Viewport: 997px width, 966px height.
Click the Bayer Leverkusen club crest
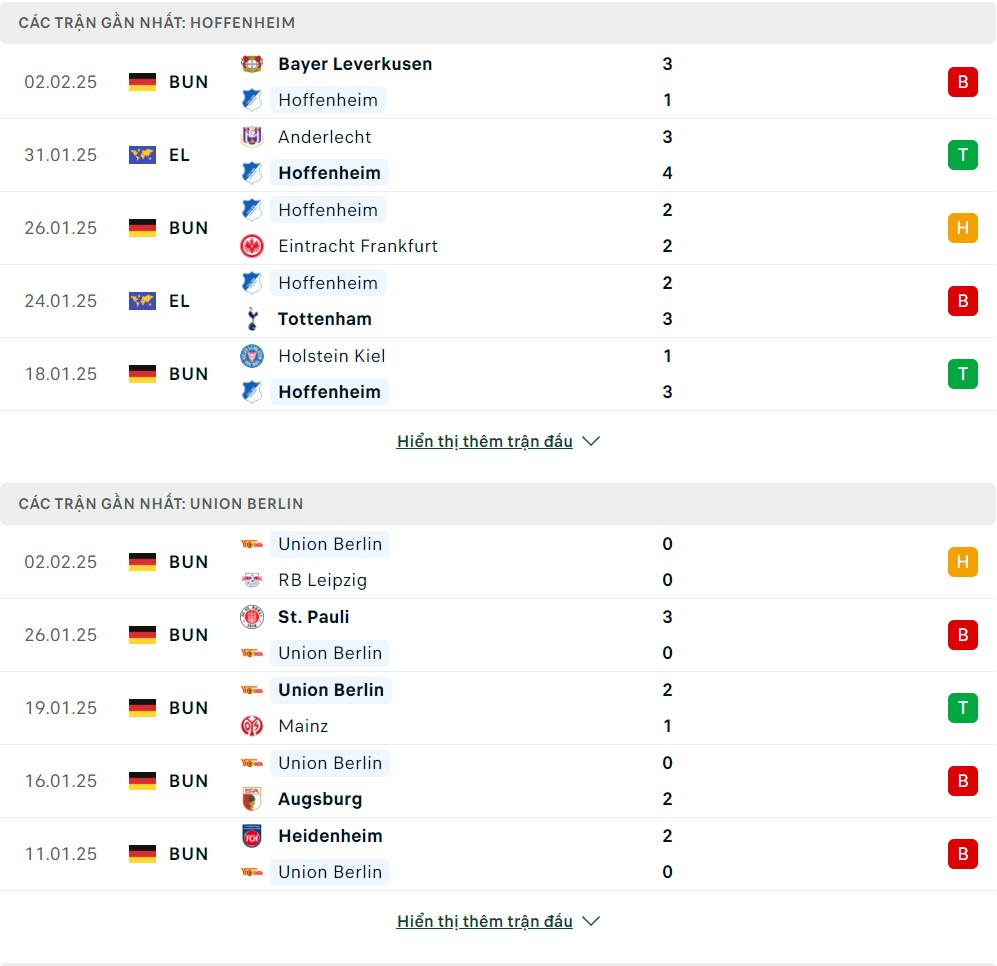pyautogui.click(x=252, y=64)
